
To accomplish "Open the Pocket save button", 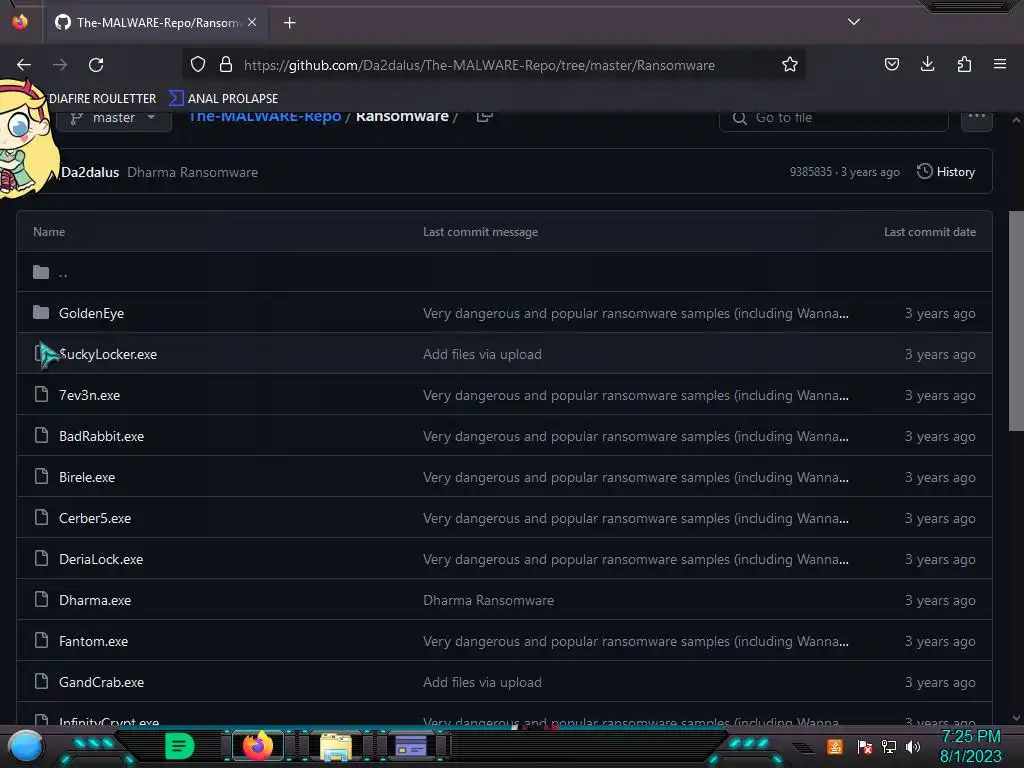I will tap(891, 64).
